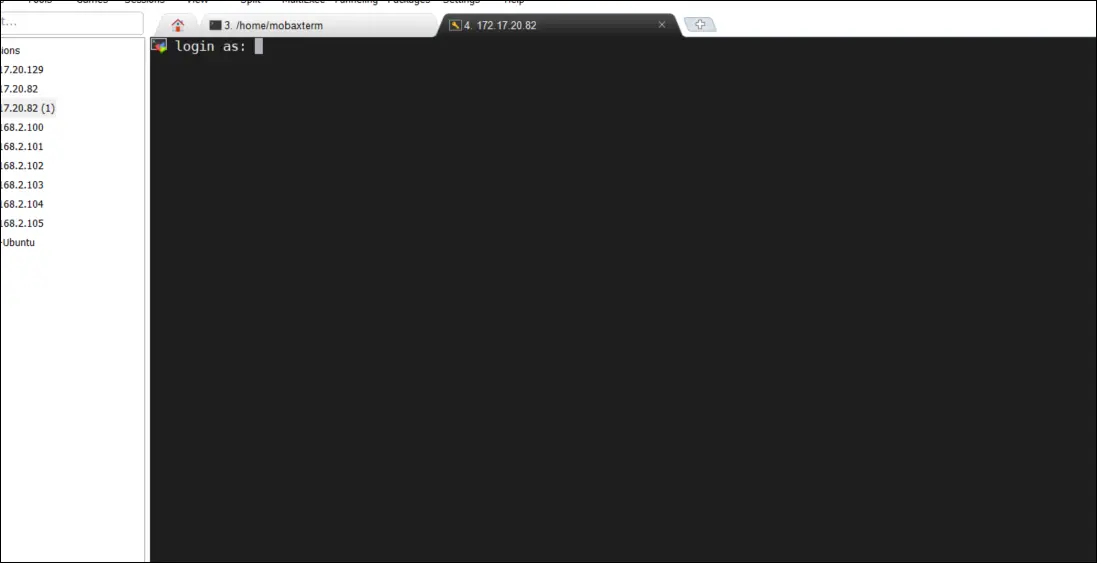Click the MobaXterm icon beside login prompt
Image resolution: width=1097 pixels, height=563 pixels.
[x=159, y=46]
